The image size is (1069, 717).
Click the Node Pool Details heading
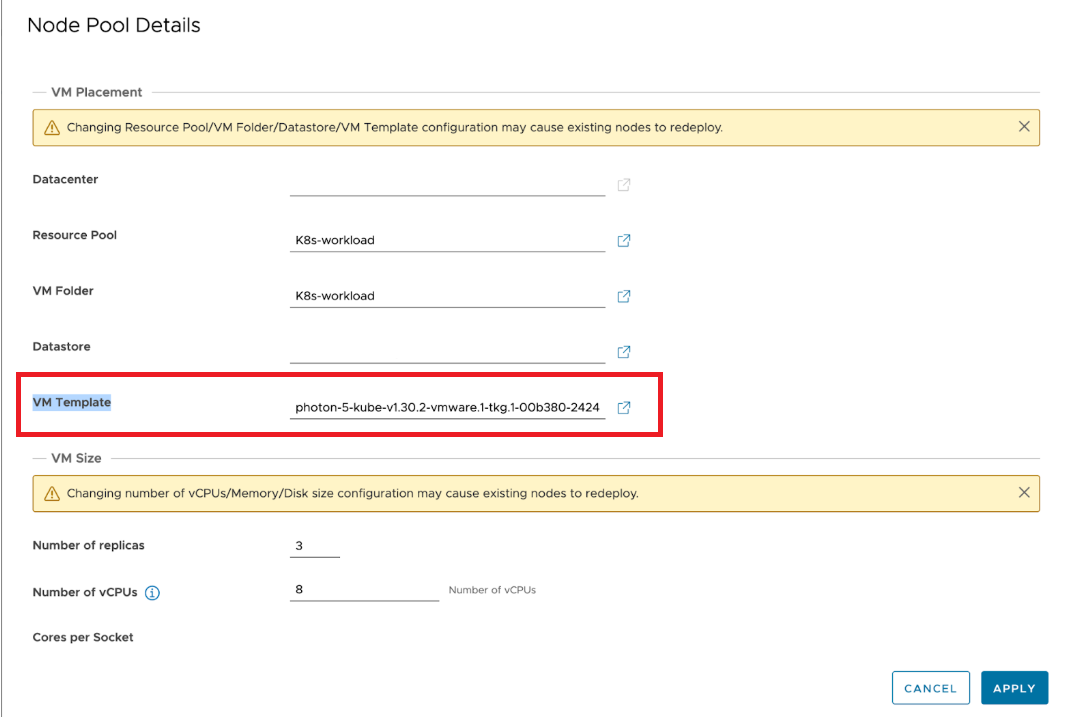(114, 25)
